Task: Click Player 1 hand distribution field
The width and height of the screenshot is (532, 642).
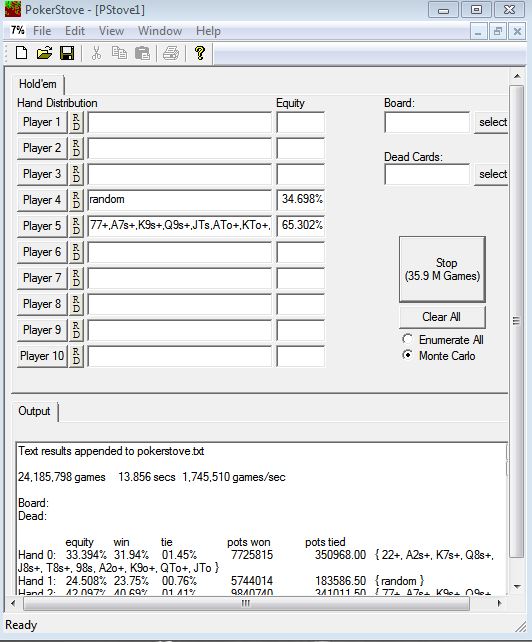Action: (179, 122)
